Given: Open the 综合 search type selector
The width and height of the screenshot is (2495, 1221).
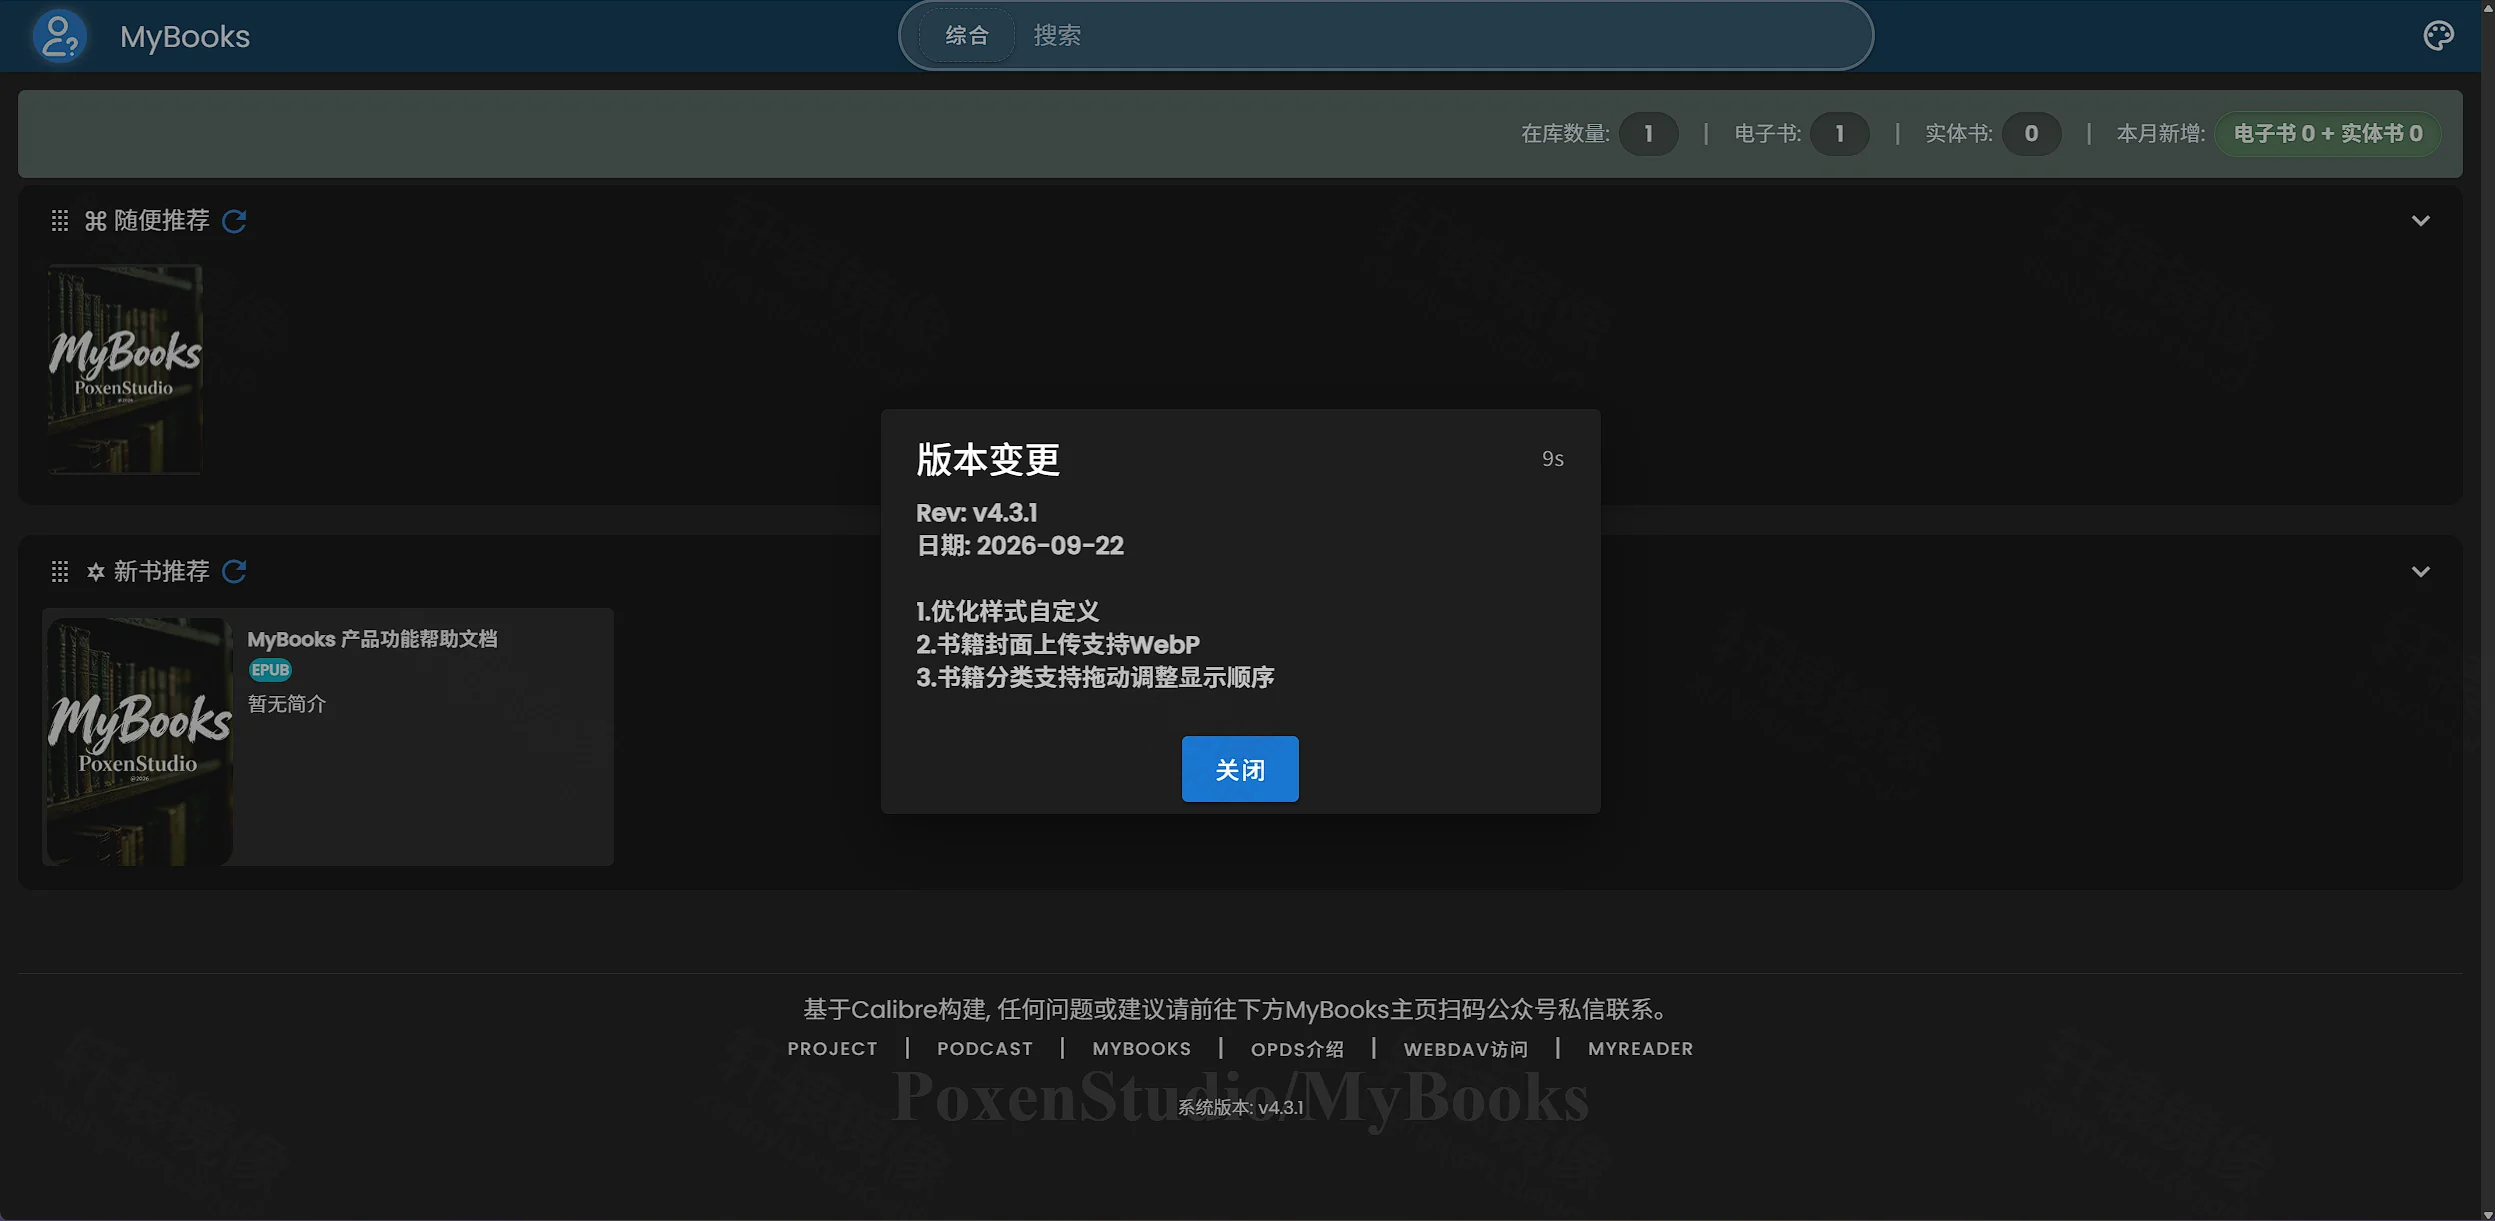Looking at the screenshot, I should coord(967,36).
